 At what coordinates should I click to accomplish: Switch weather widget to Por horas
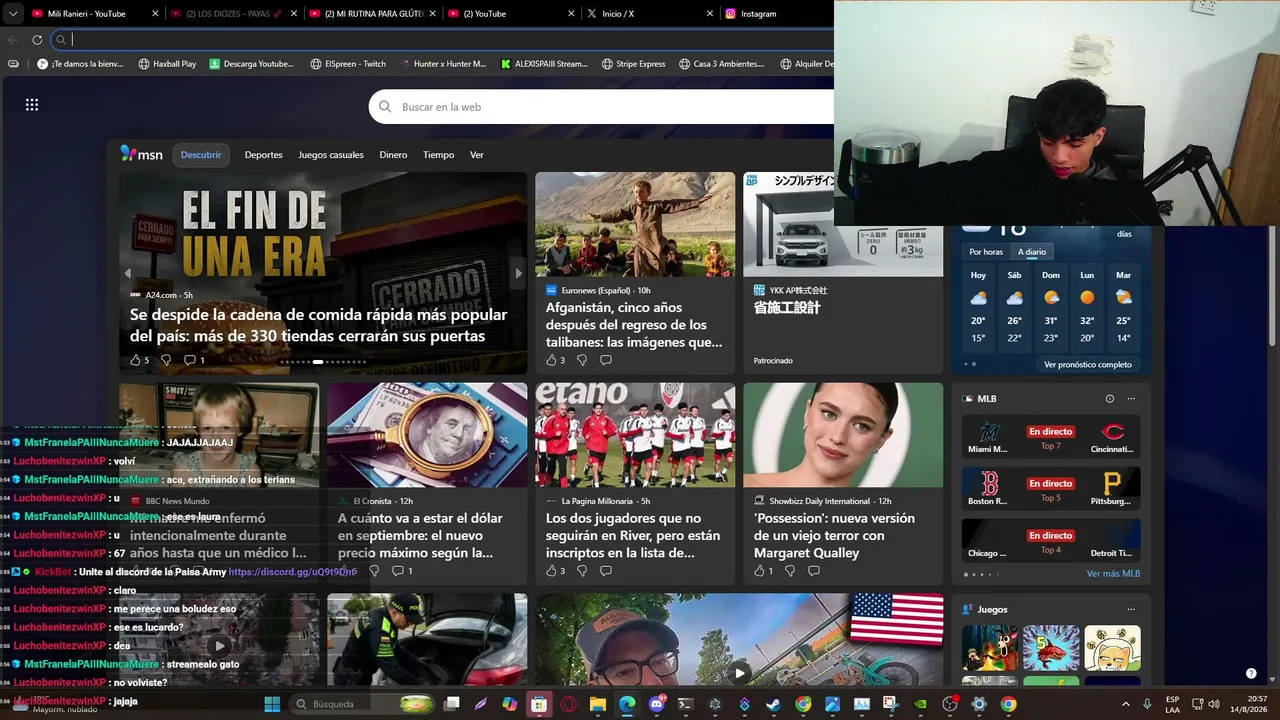click(x=986, y=252)
